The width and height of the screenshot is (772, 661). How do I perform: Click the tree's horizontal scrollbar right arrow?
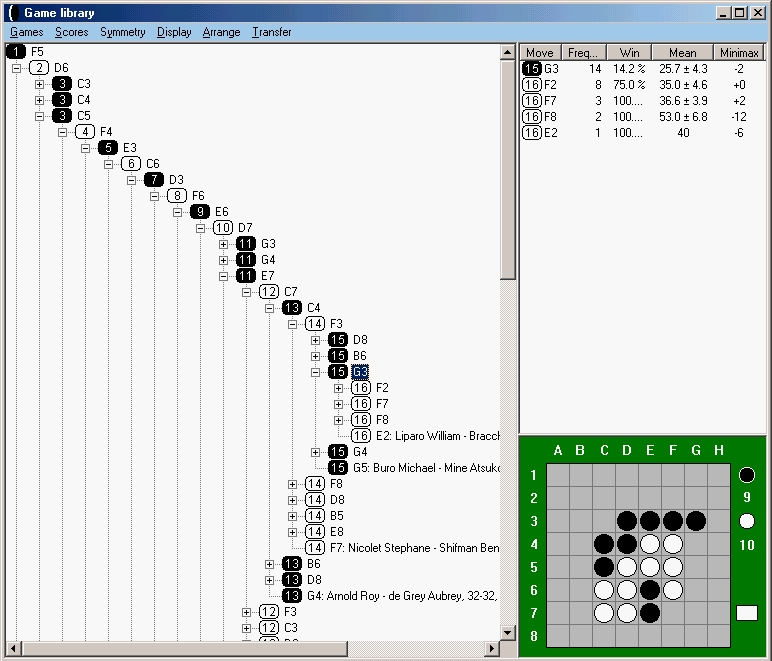click(491, 650)
